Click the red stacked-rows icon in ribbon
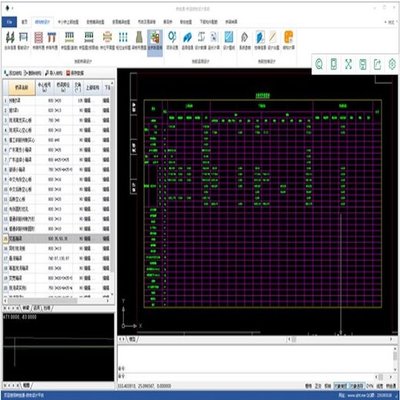 pyautogui.click(x=39, y=37)
